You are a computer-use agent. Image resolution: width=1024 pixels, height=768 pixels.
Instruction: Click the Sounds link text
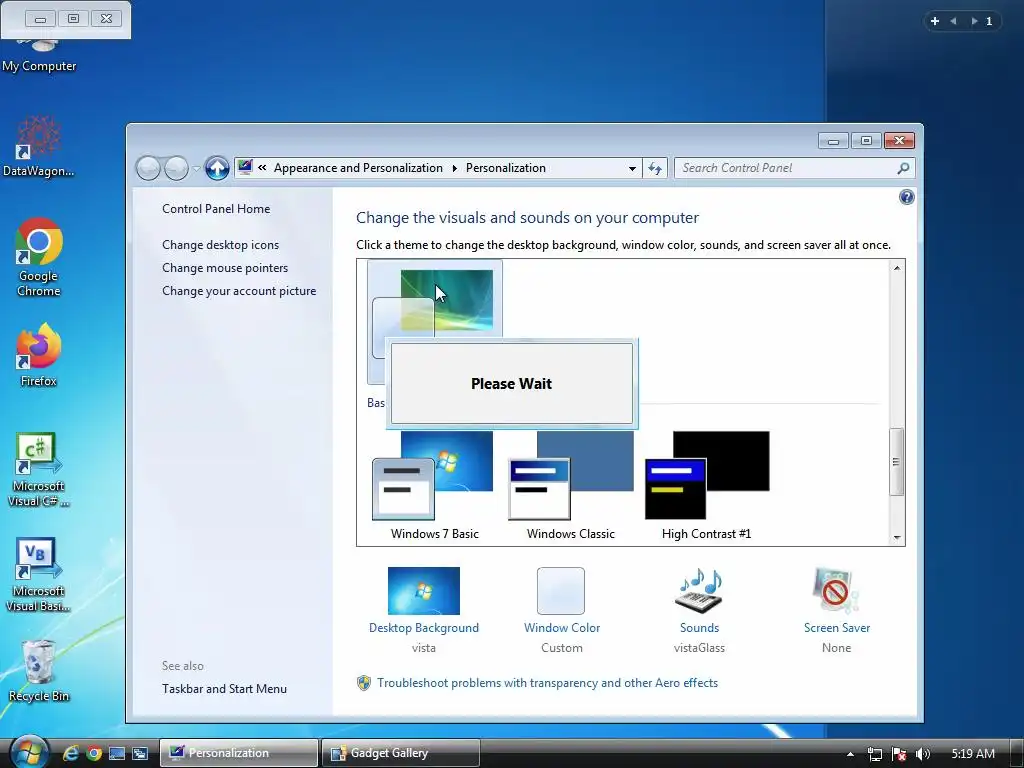[x=699, y=628]
